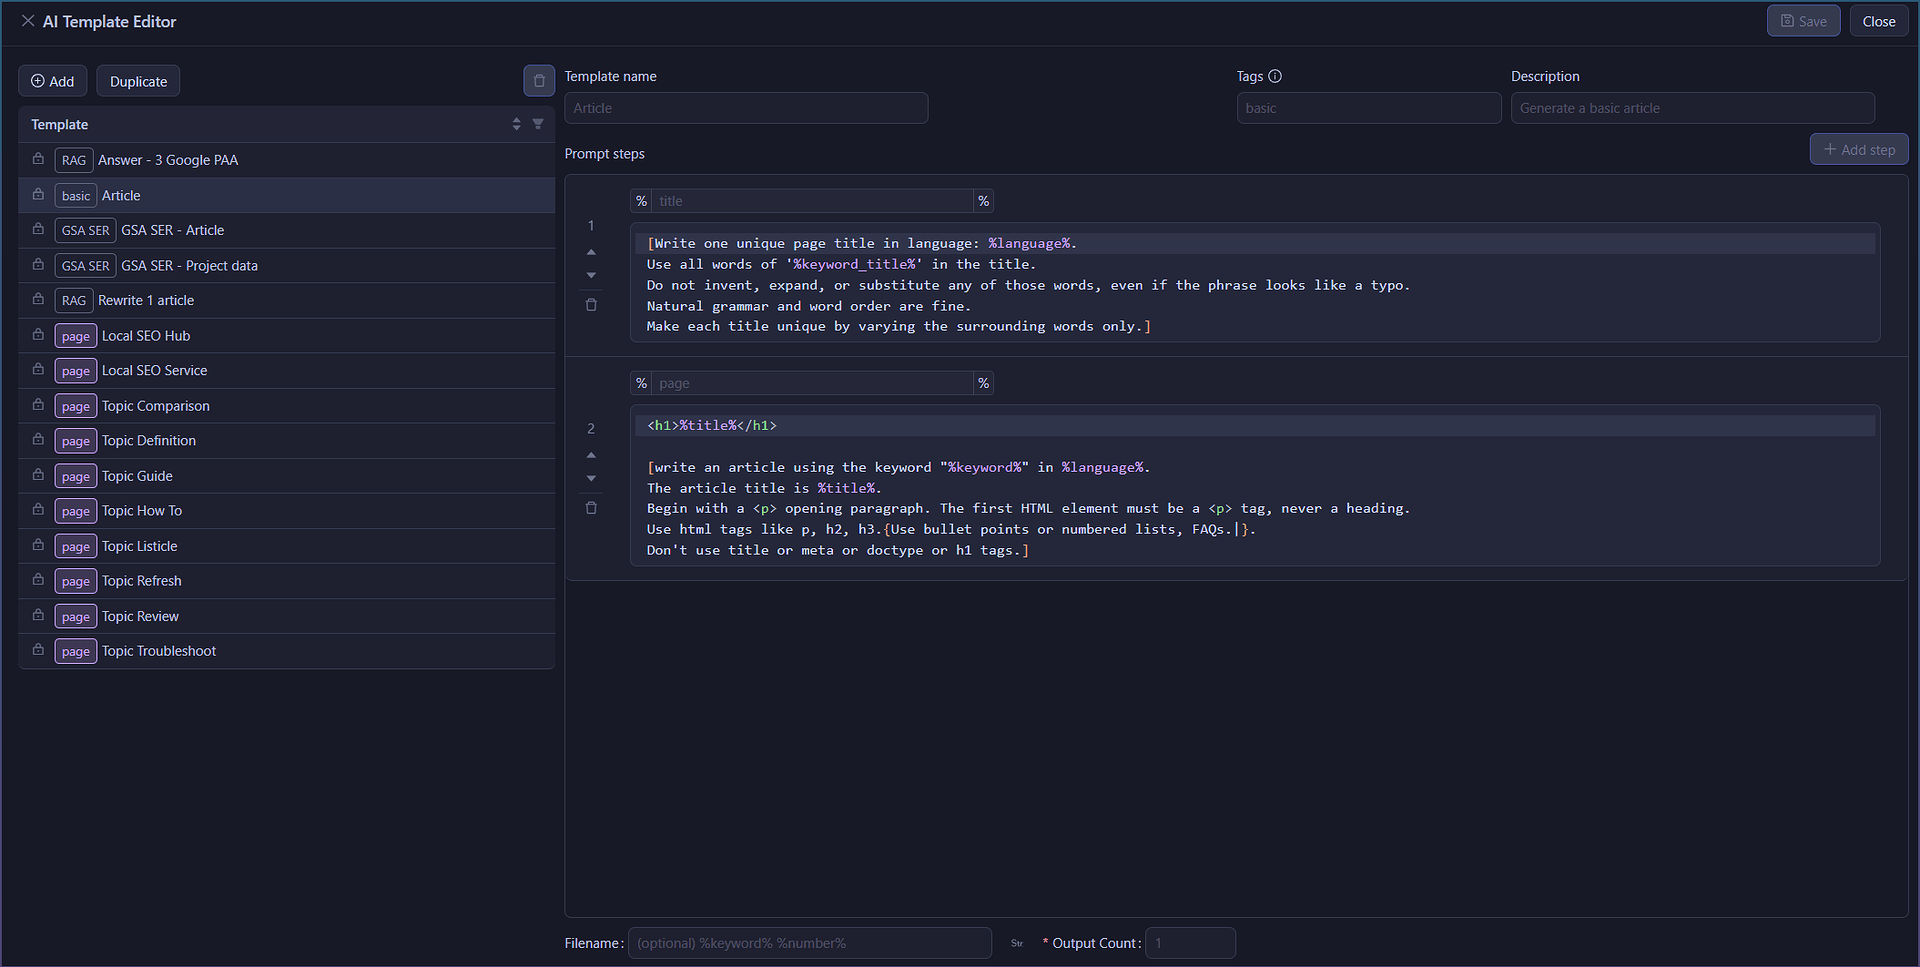Toggle the Str option next to Filename
This screenshot has width=1920, height=967.
1016,943
